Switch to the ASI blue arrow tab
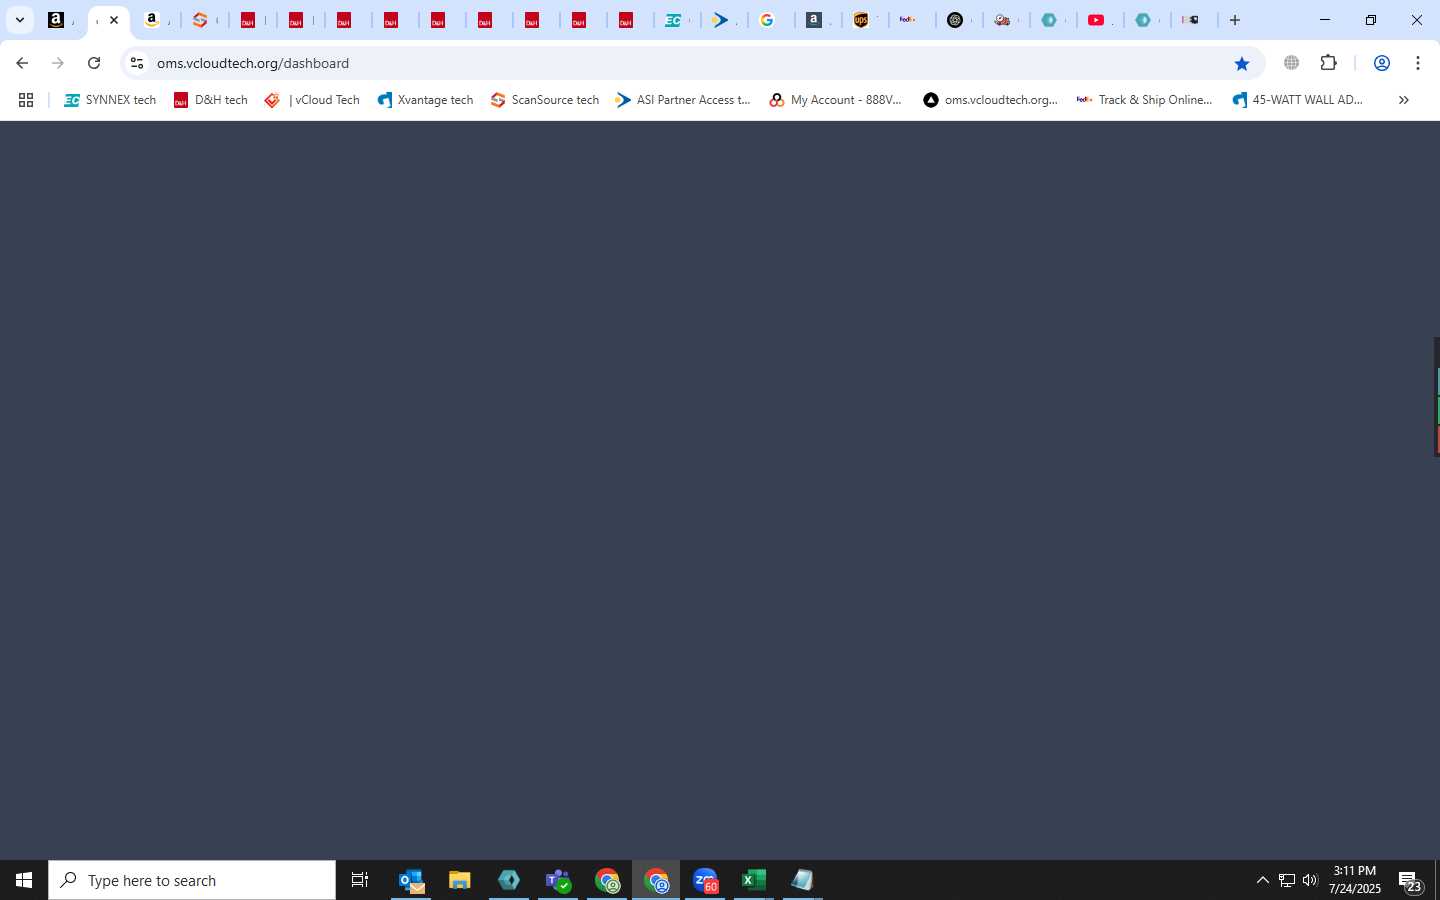 [x=720, y=20]
